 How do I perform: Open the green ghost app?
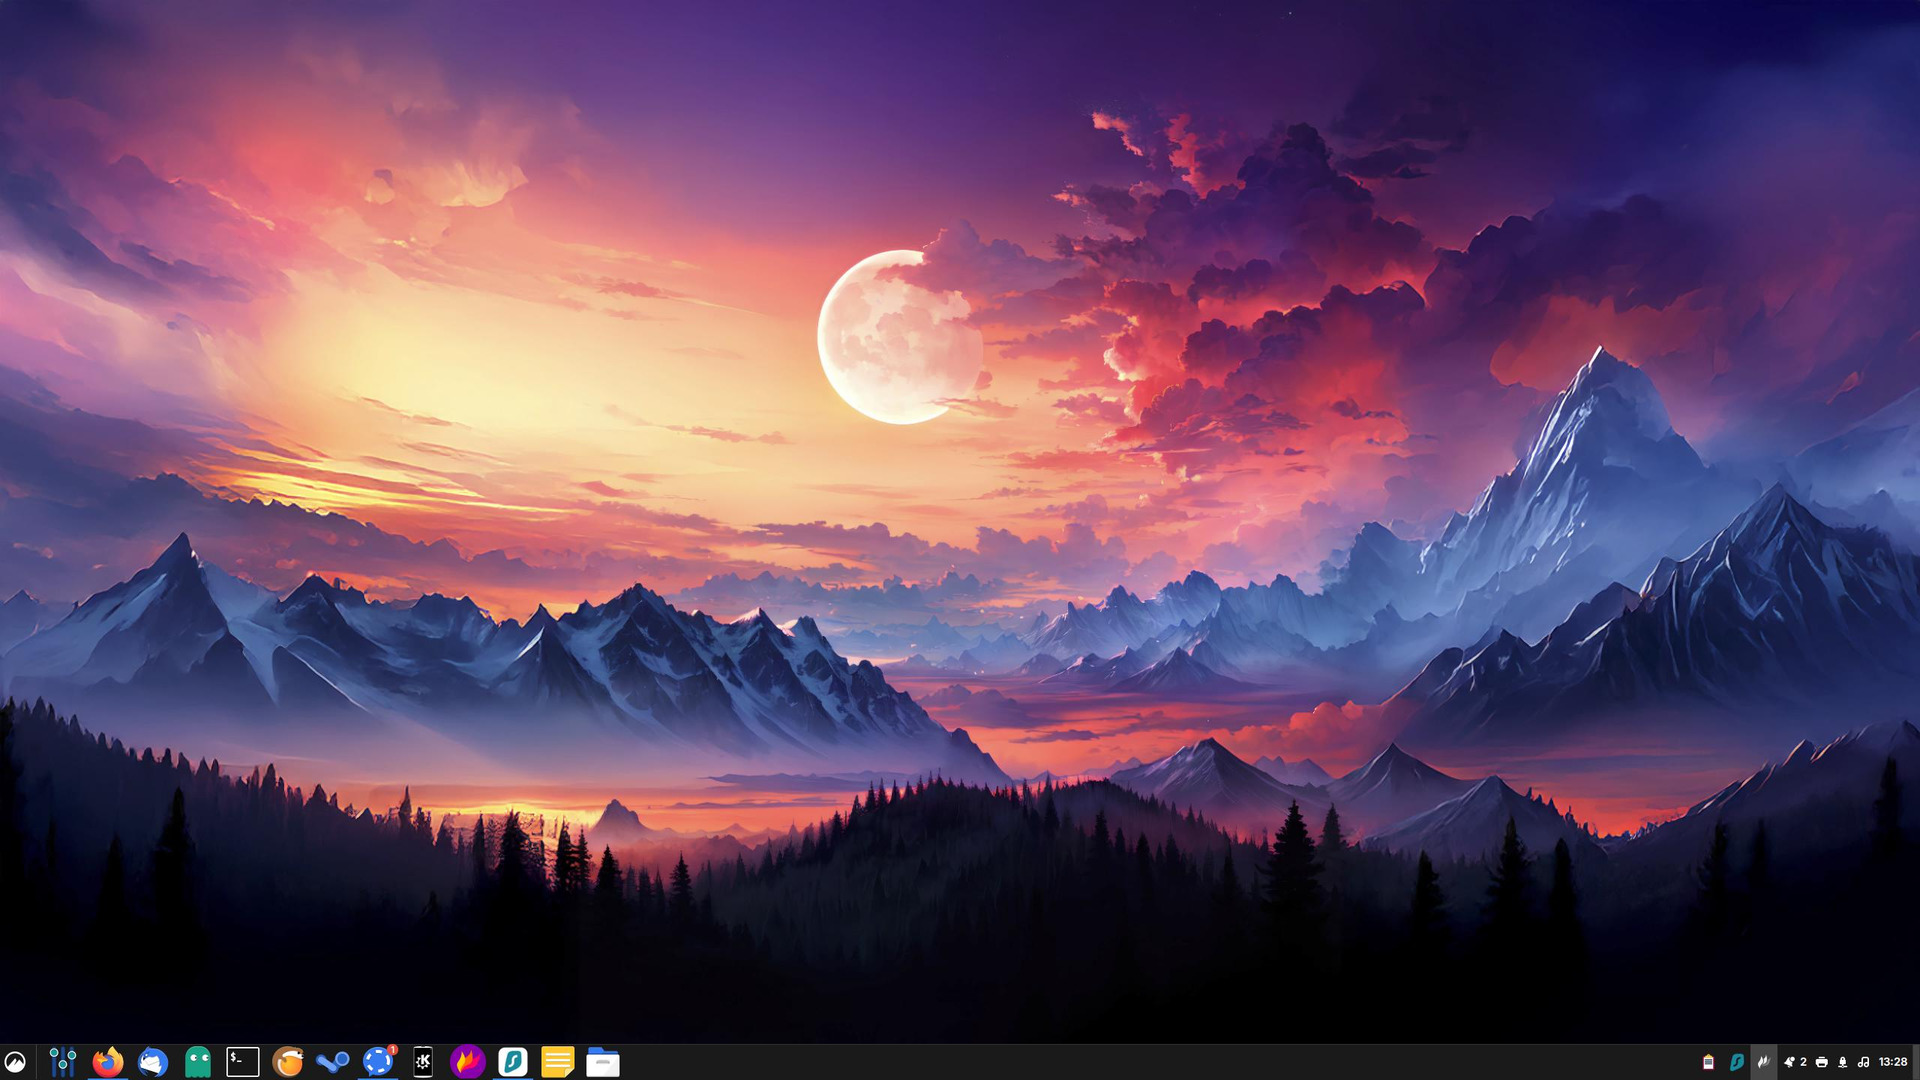[x=198, y=1061]
